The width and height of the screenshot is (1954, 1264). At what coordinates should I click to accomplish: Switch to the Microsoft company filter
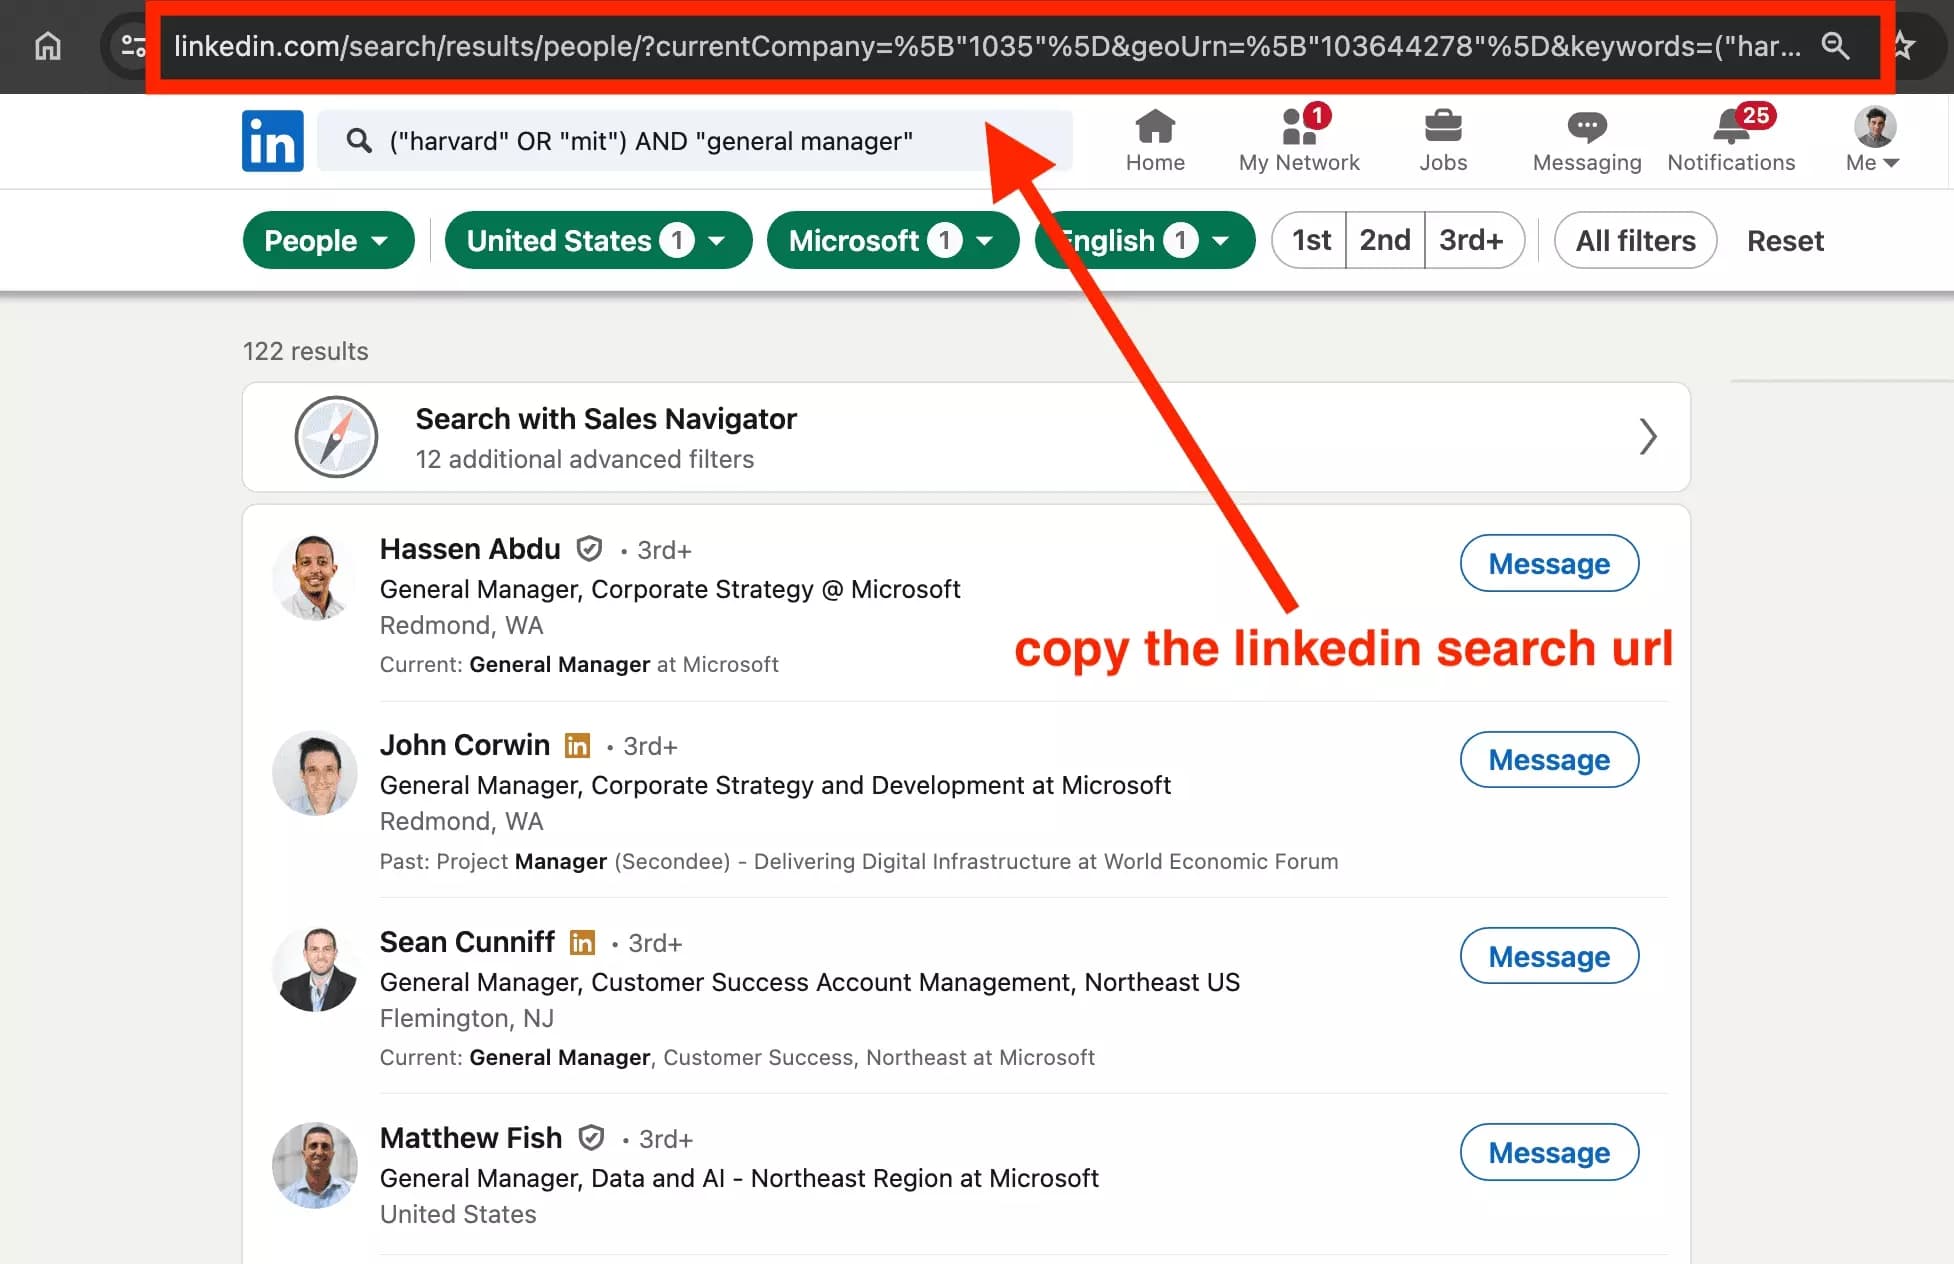coord(891,240)
